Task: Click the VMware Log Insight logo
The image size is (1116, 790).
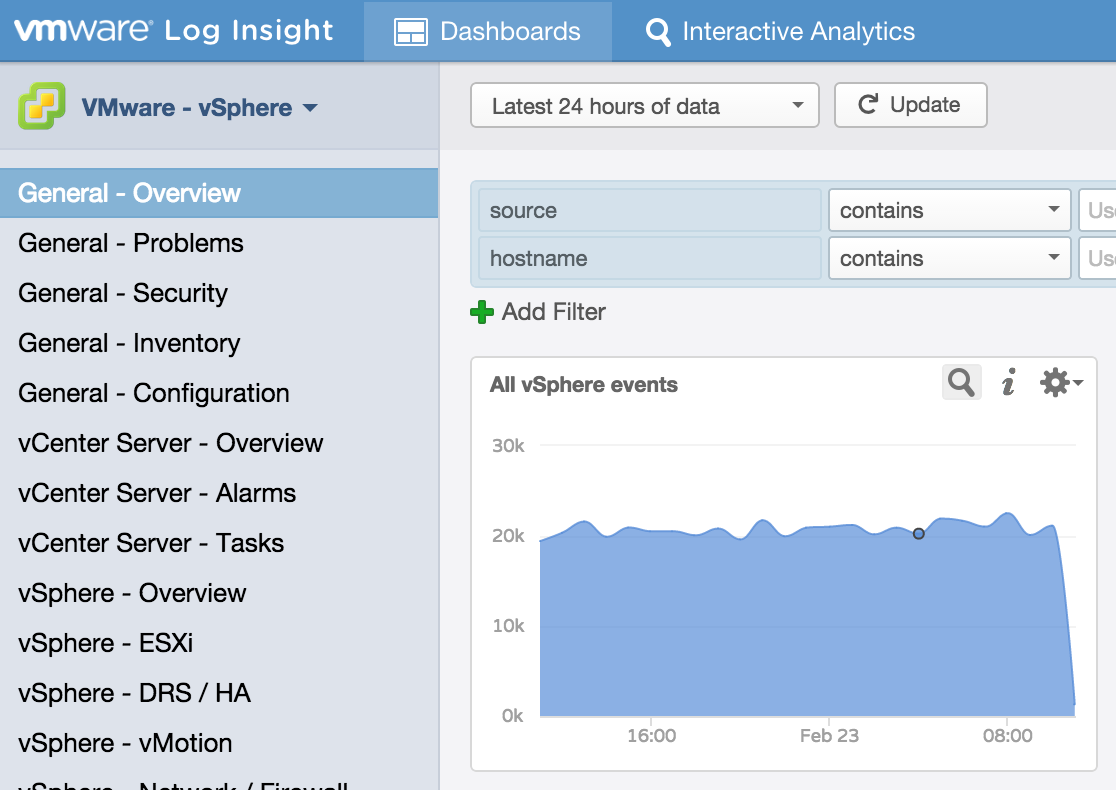Action: coord(174,30)
